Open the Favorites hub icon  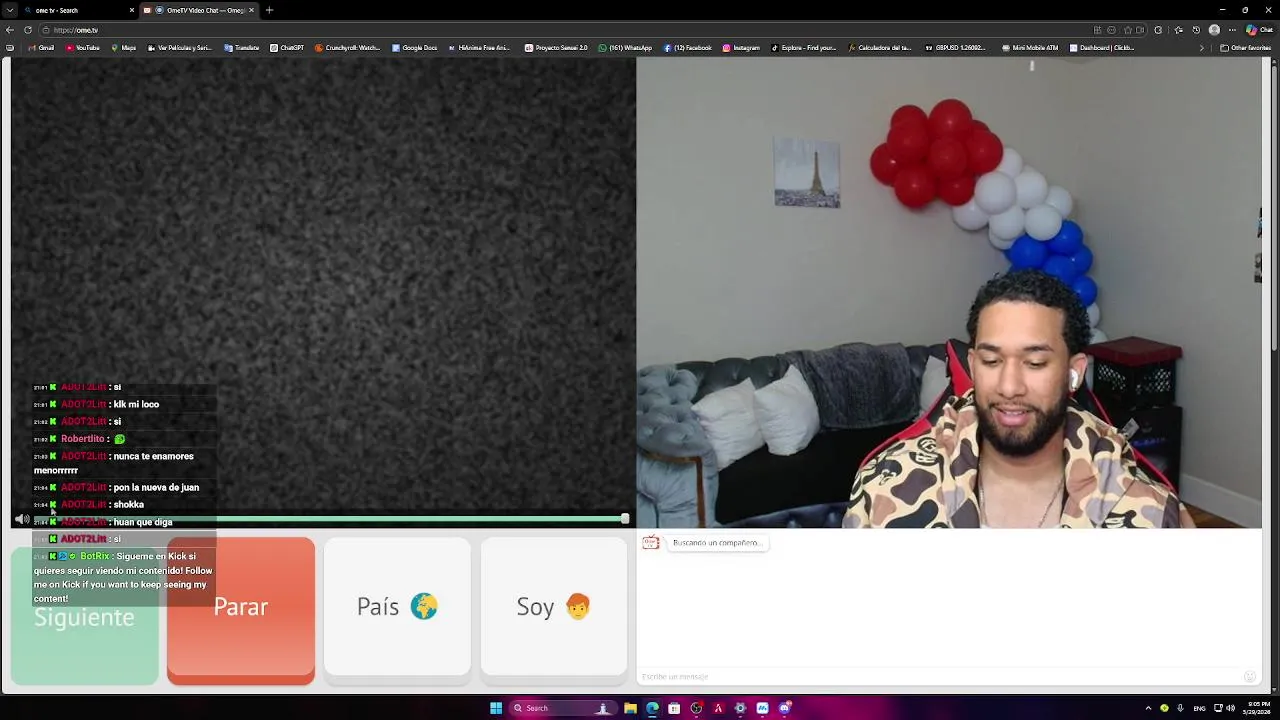[x=1178, y=30]
